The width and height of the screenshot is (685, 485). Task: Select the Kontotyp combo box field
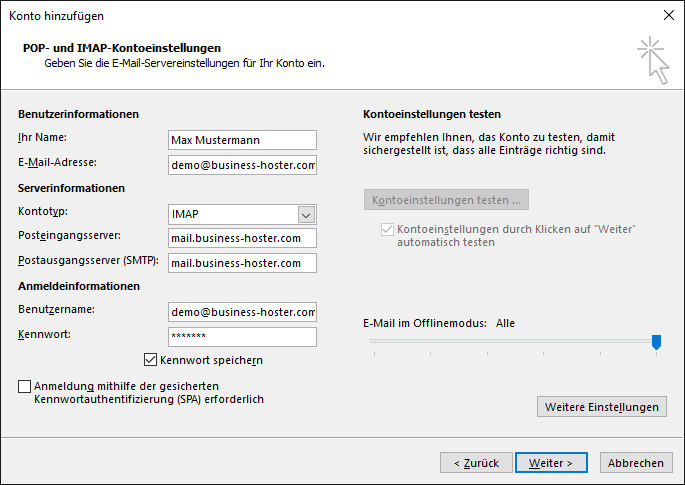click(242, 215)
